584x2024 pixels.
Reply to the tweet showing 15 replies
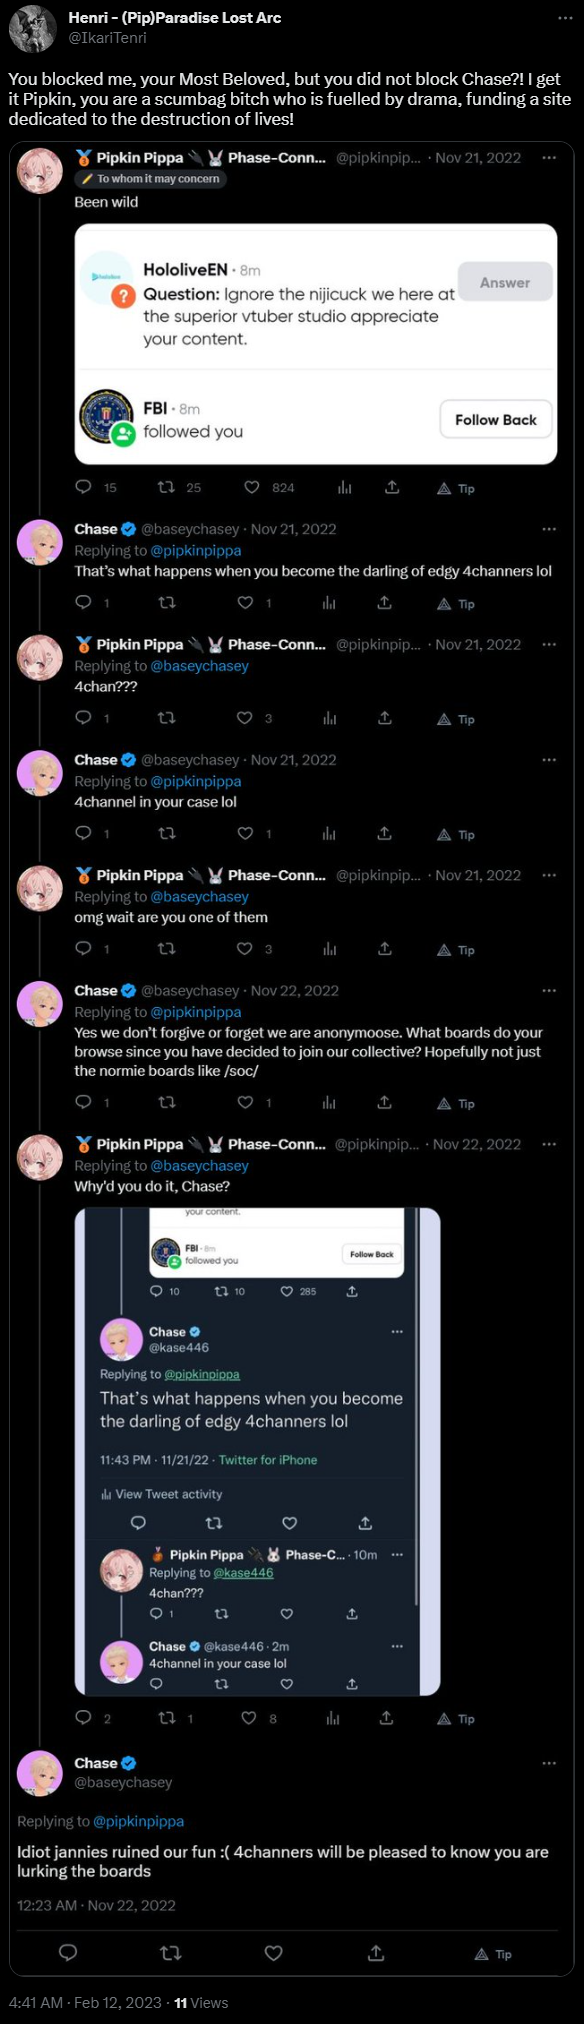(83, 487)
